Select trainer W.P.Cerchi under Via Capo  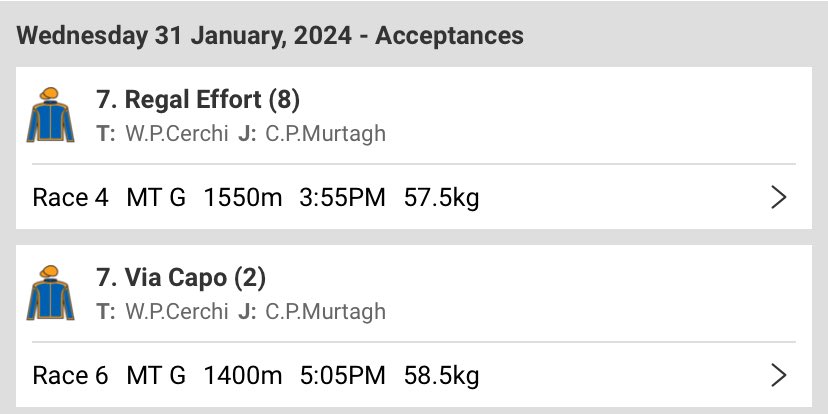(x=176, y=312)
